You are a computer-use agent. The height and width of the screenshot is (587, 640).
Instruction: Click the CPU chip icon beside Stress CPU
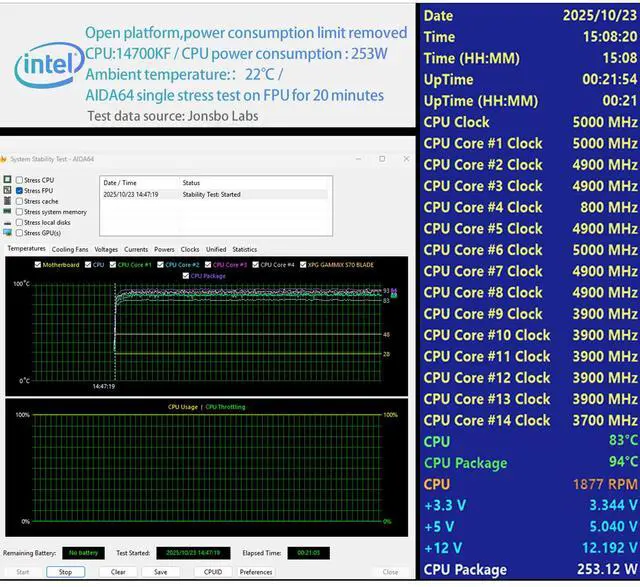click(x=8, y=180)
